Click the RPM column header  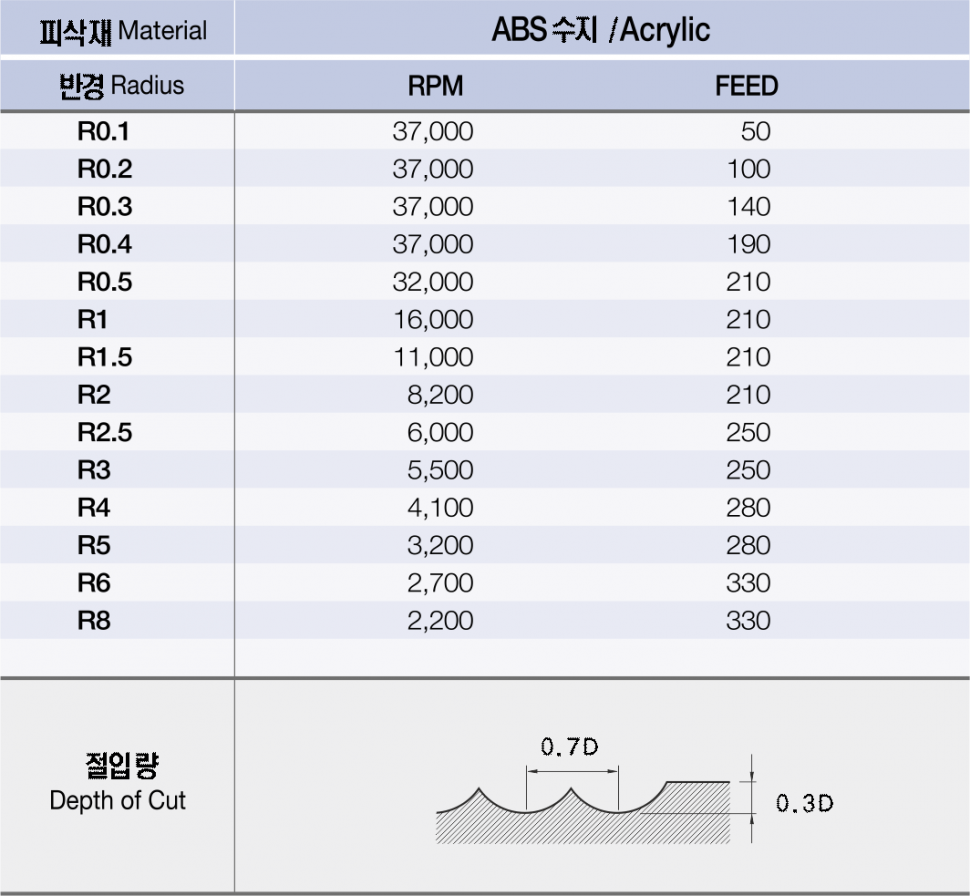pyautogui.click(x=435, y=86)
